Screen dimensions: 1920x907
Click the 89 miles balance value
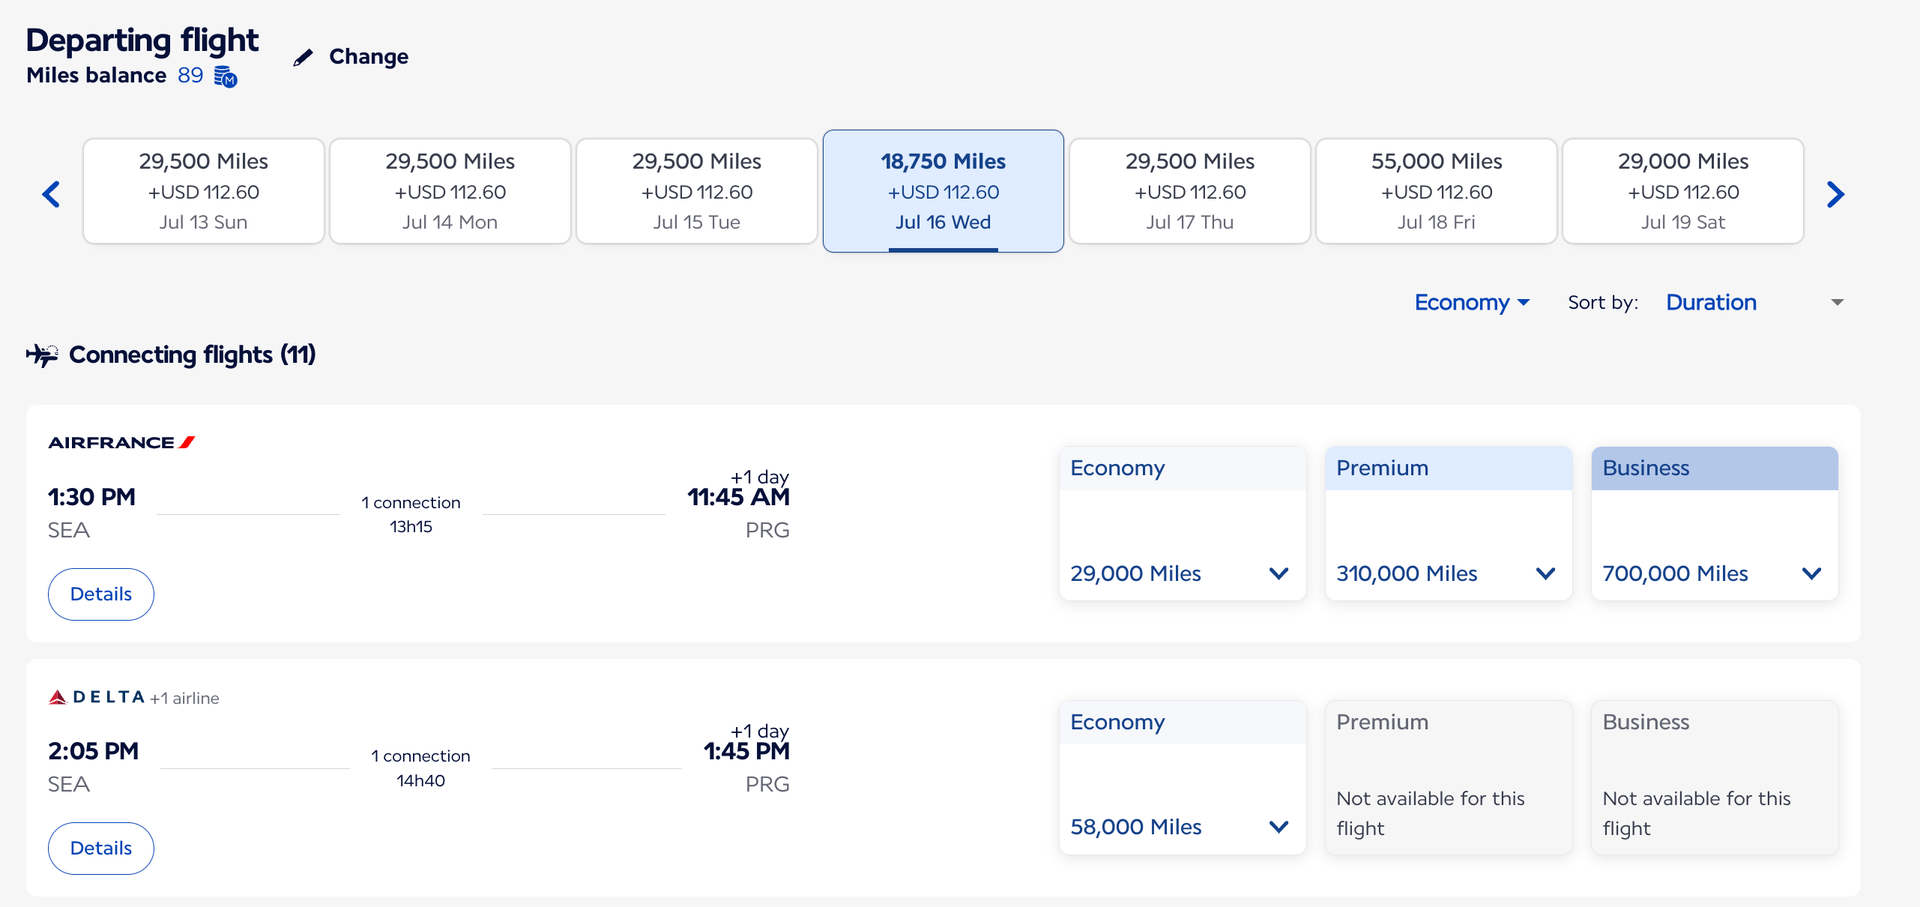(190, 75)
